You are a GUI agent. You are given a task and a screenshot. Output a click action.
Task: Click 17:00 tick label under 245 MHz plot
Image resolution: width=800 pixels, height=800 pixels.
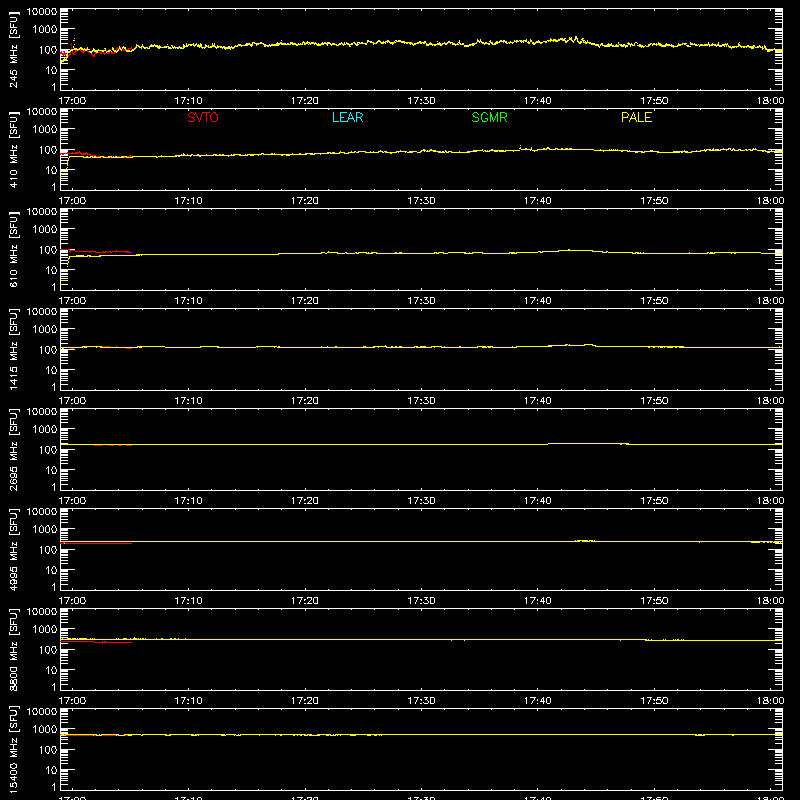72,101
